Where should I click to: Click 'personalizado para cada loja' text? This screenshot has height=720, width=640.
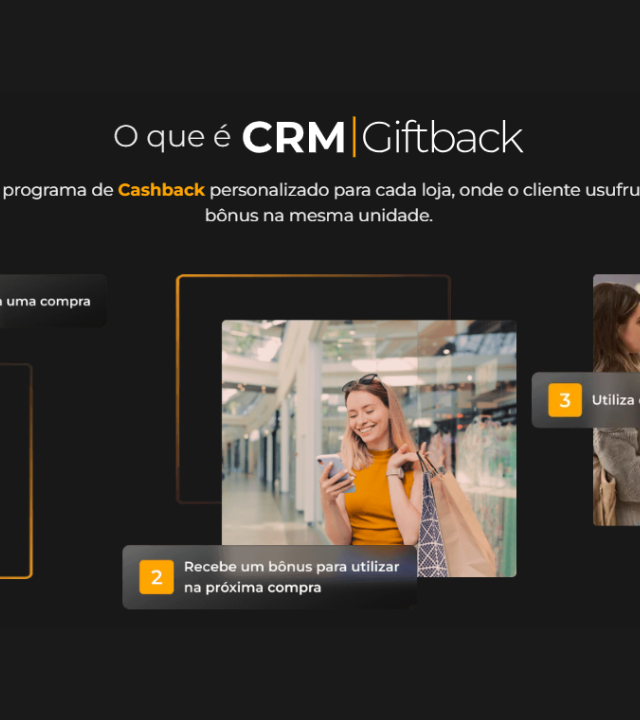coord(332,190)
